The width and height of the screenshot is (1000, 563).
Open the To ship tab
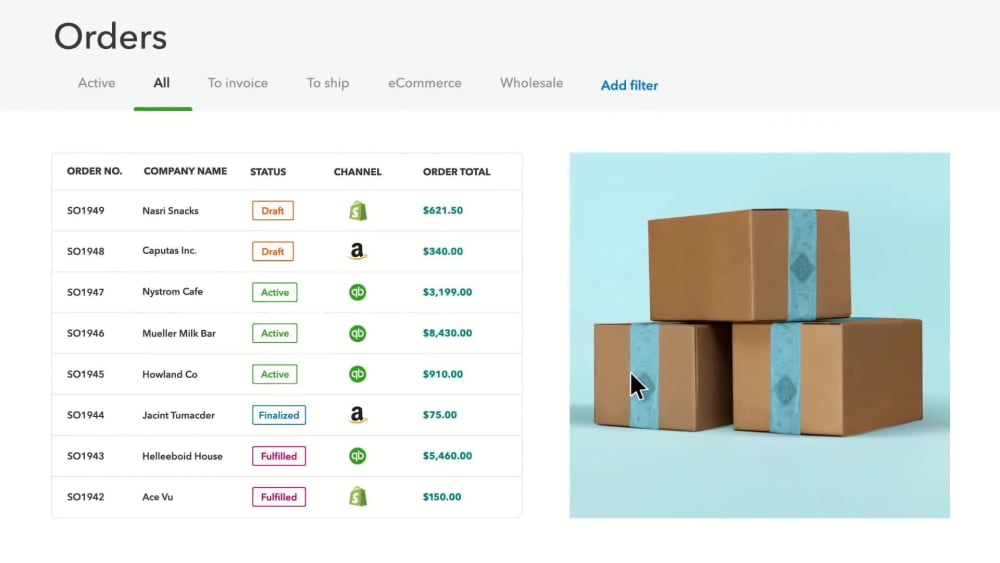pyautogui.click(x=328, y=83)
